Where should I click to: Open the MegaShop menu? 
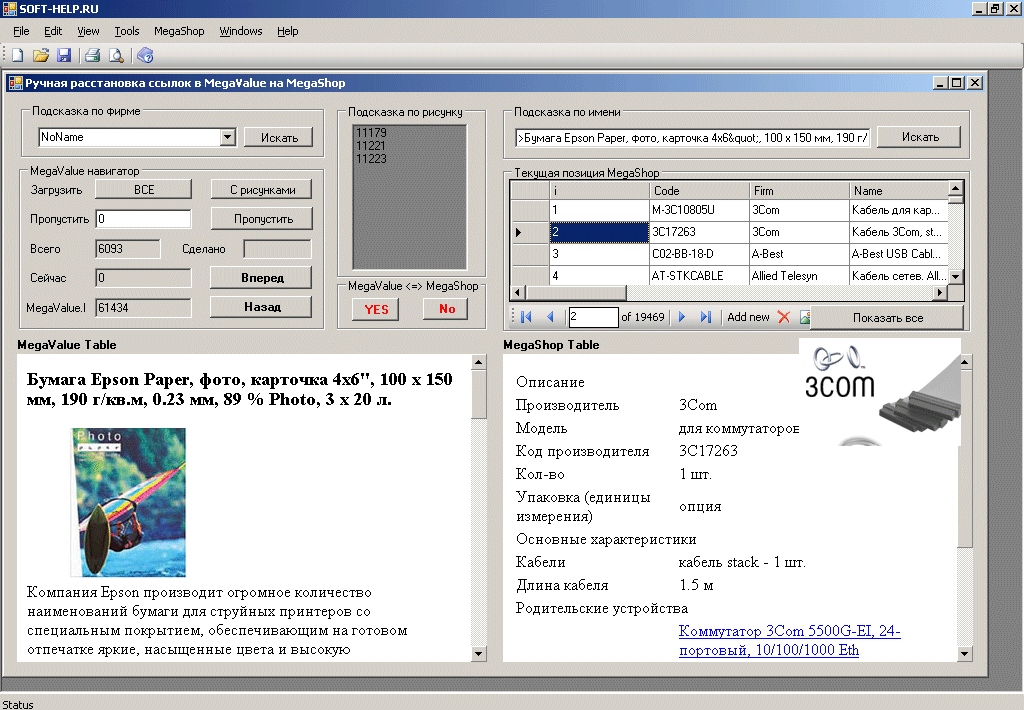click(179, 31)
